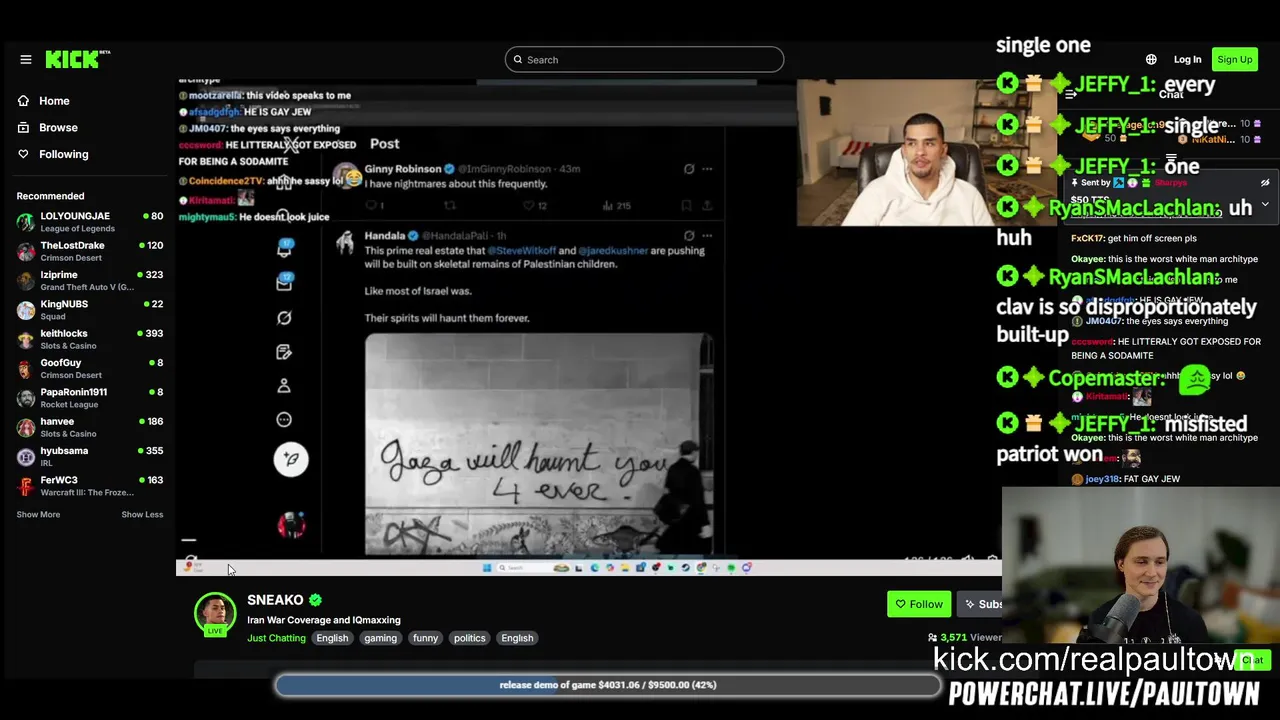The image size is (1280, 720).
Task: Open the hamburger menu beside Kick logo
Action: [x=26, y=59]
